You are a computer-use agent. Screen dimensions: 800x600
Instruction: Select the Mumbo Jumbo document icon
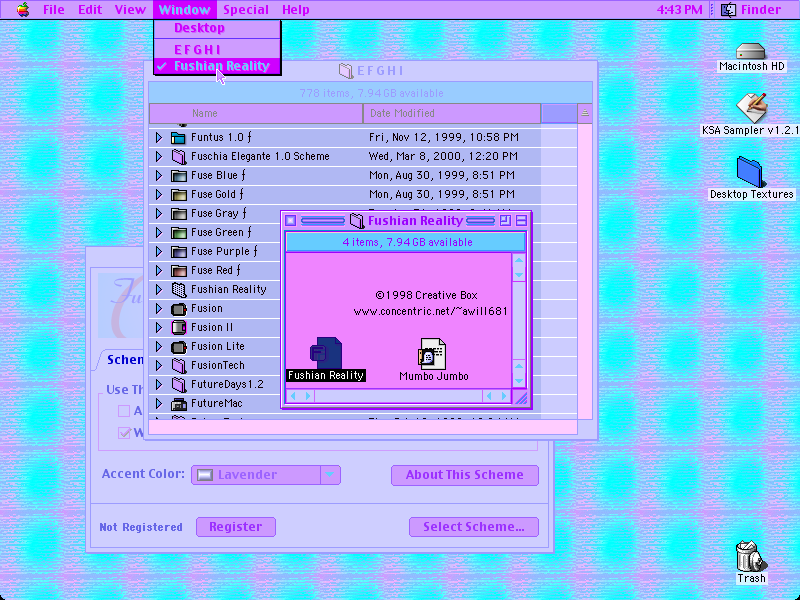point(433,353)
